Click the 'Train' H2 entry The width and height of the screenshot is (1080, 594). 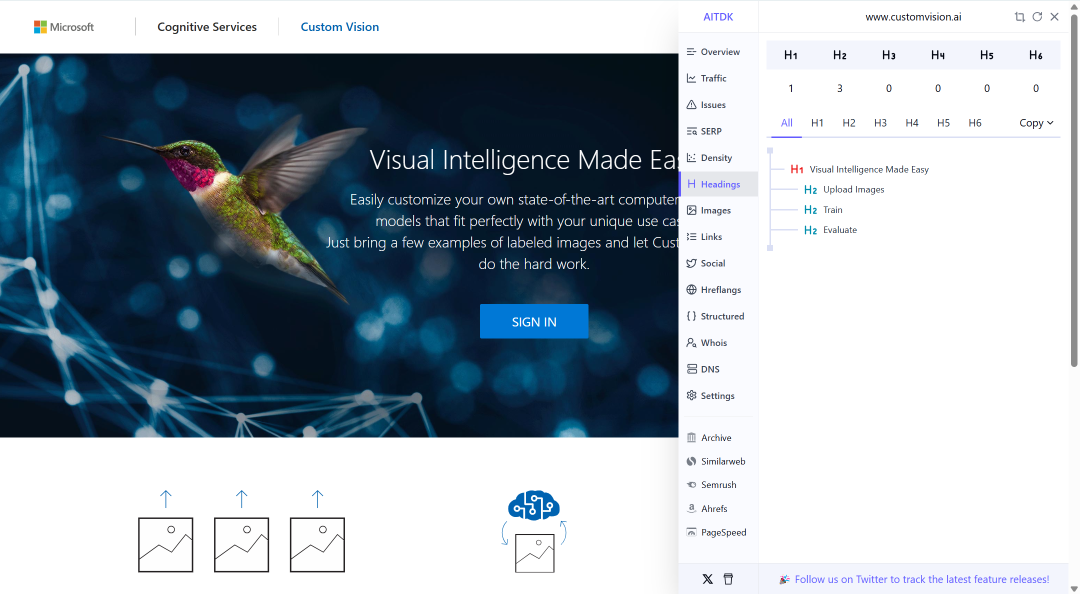click(833, 209)
